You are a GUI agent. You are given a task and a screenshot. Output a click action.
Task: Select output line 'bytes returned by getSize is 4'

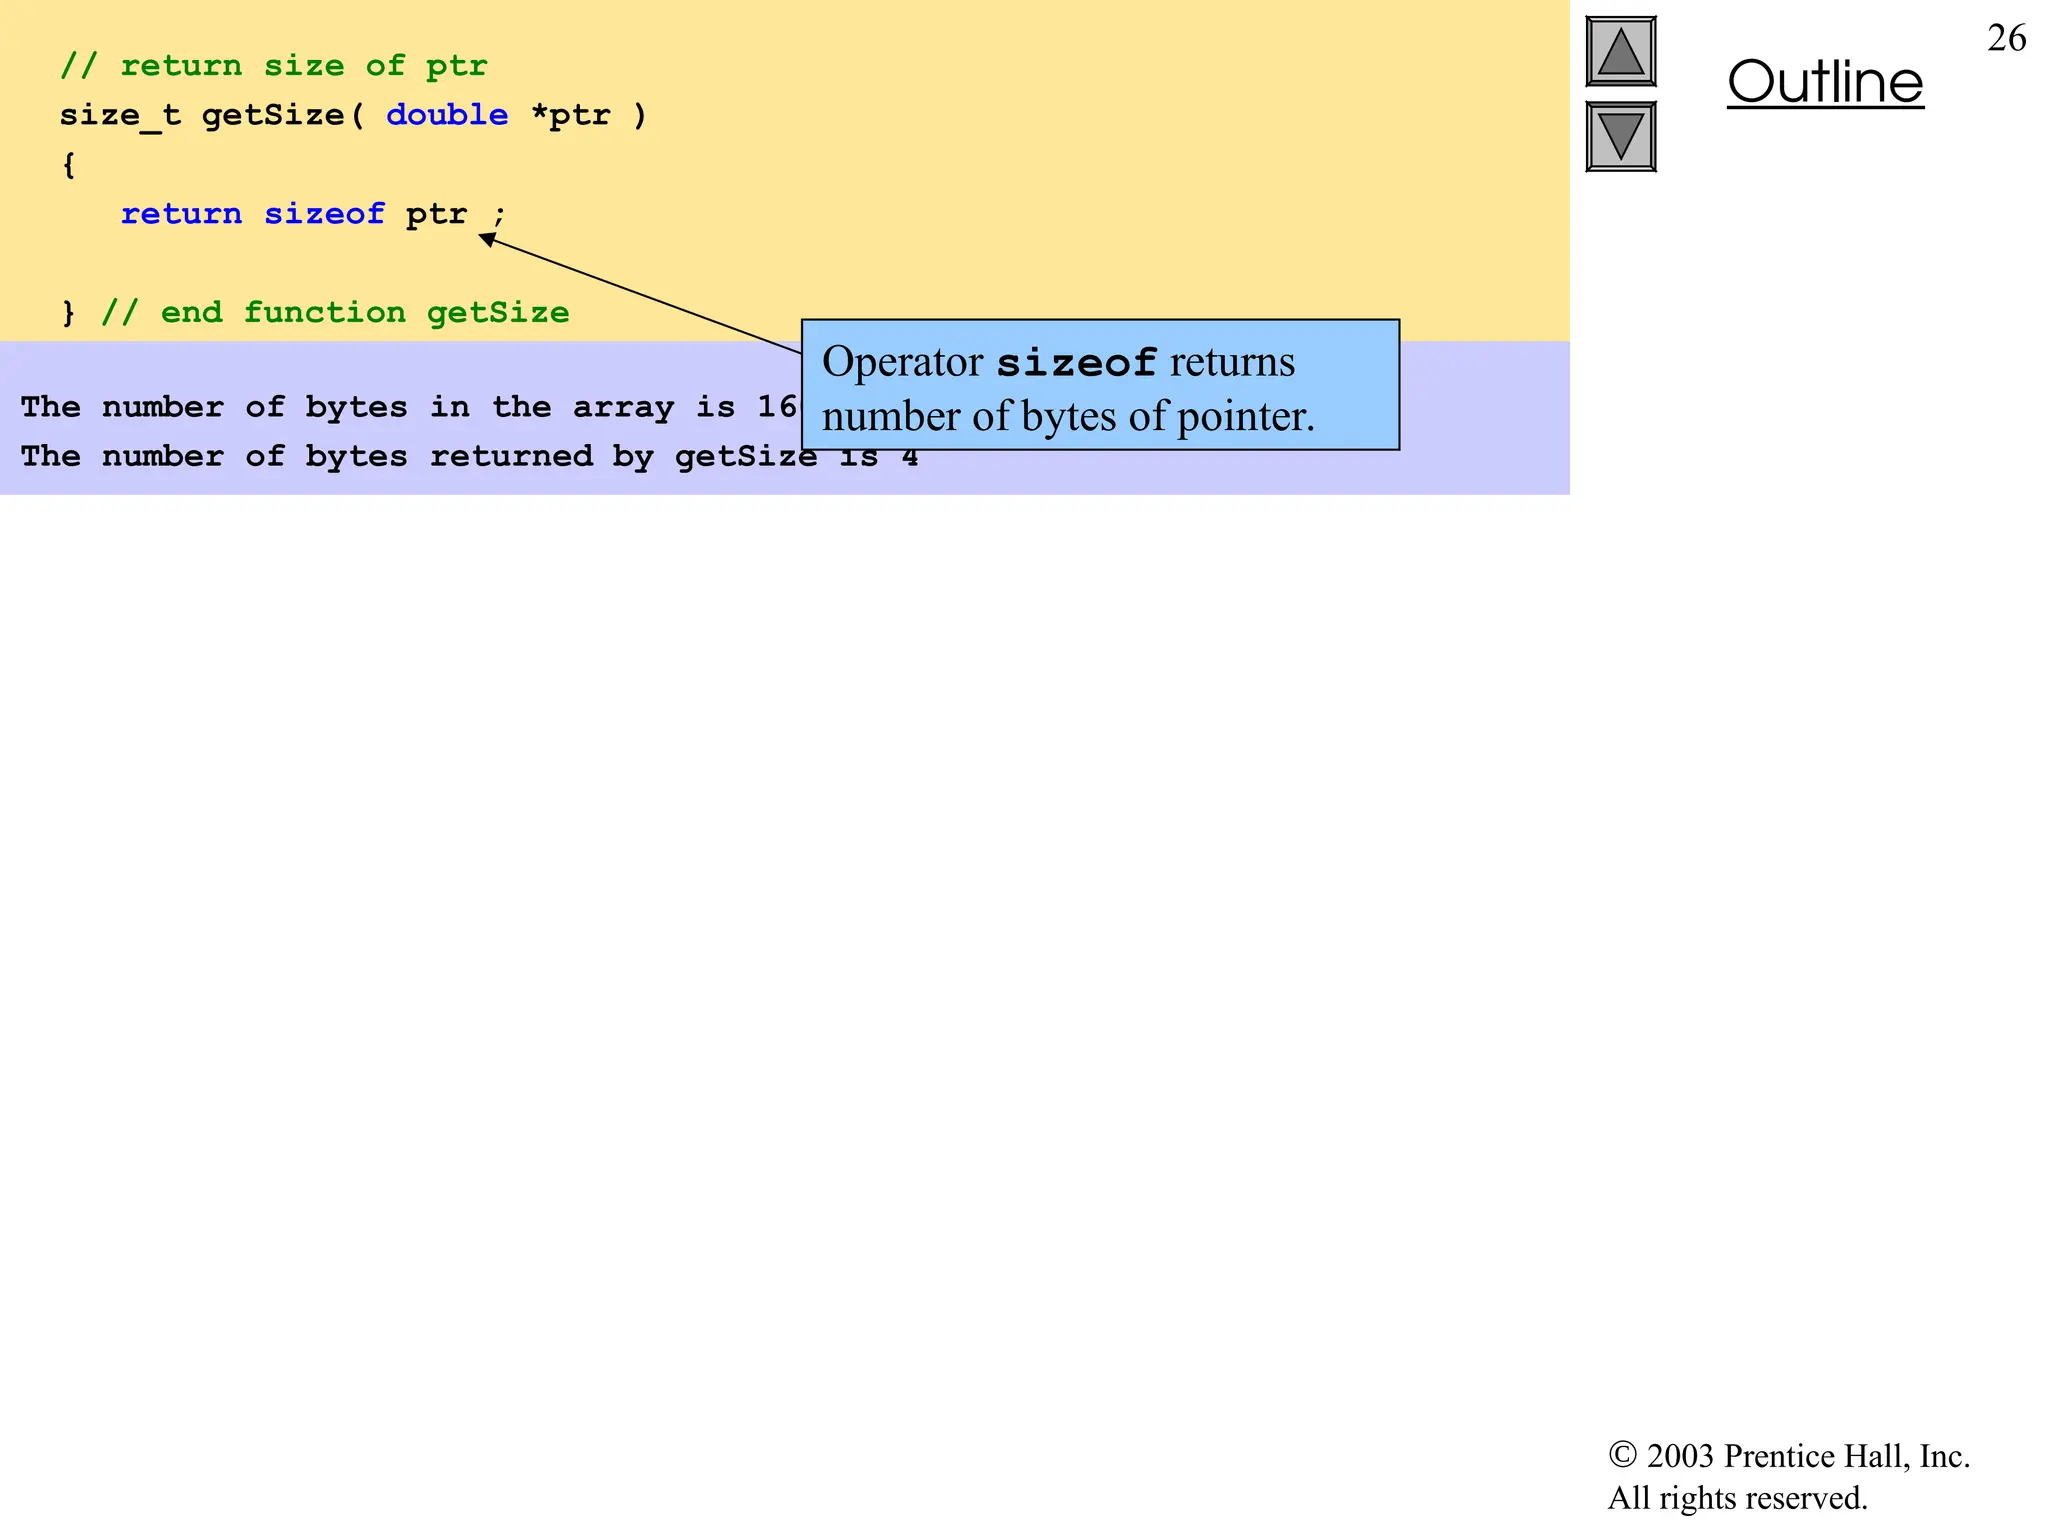tap(611, 456)
